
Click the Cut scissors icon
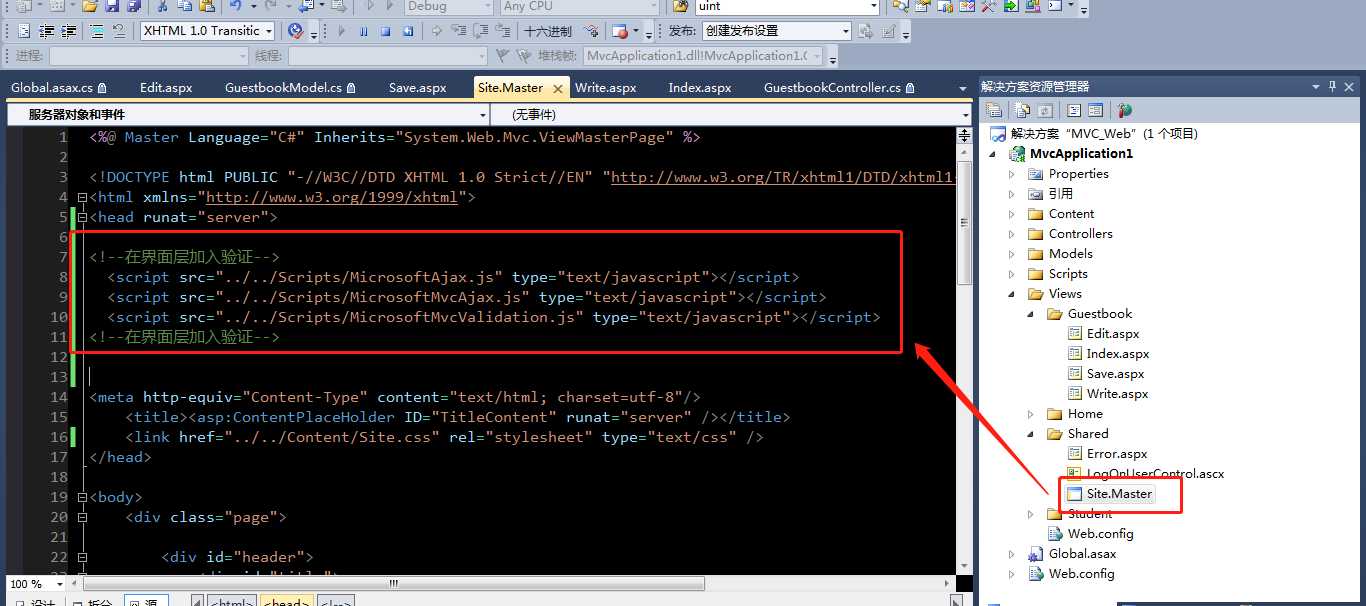162,6
